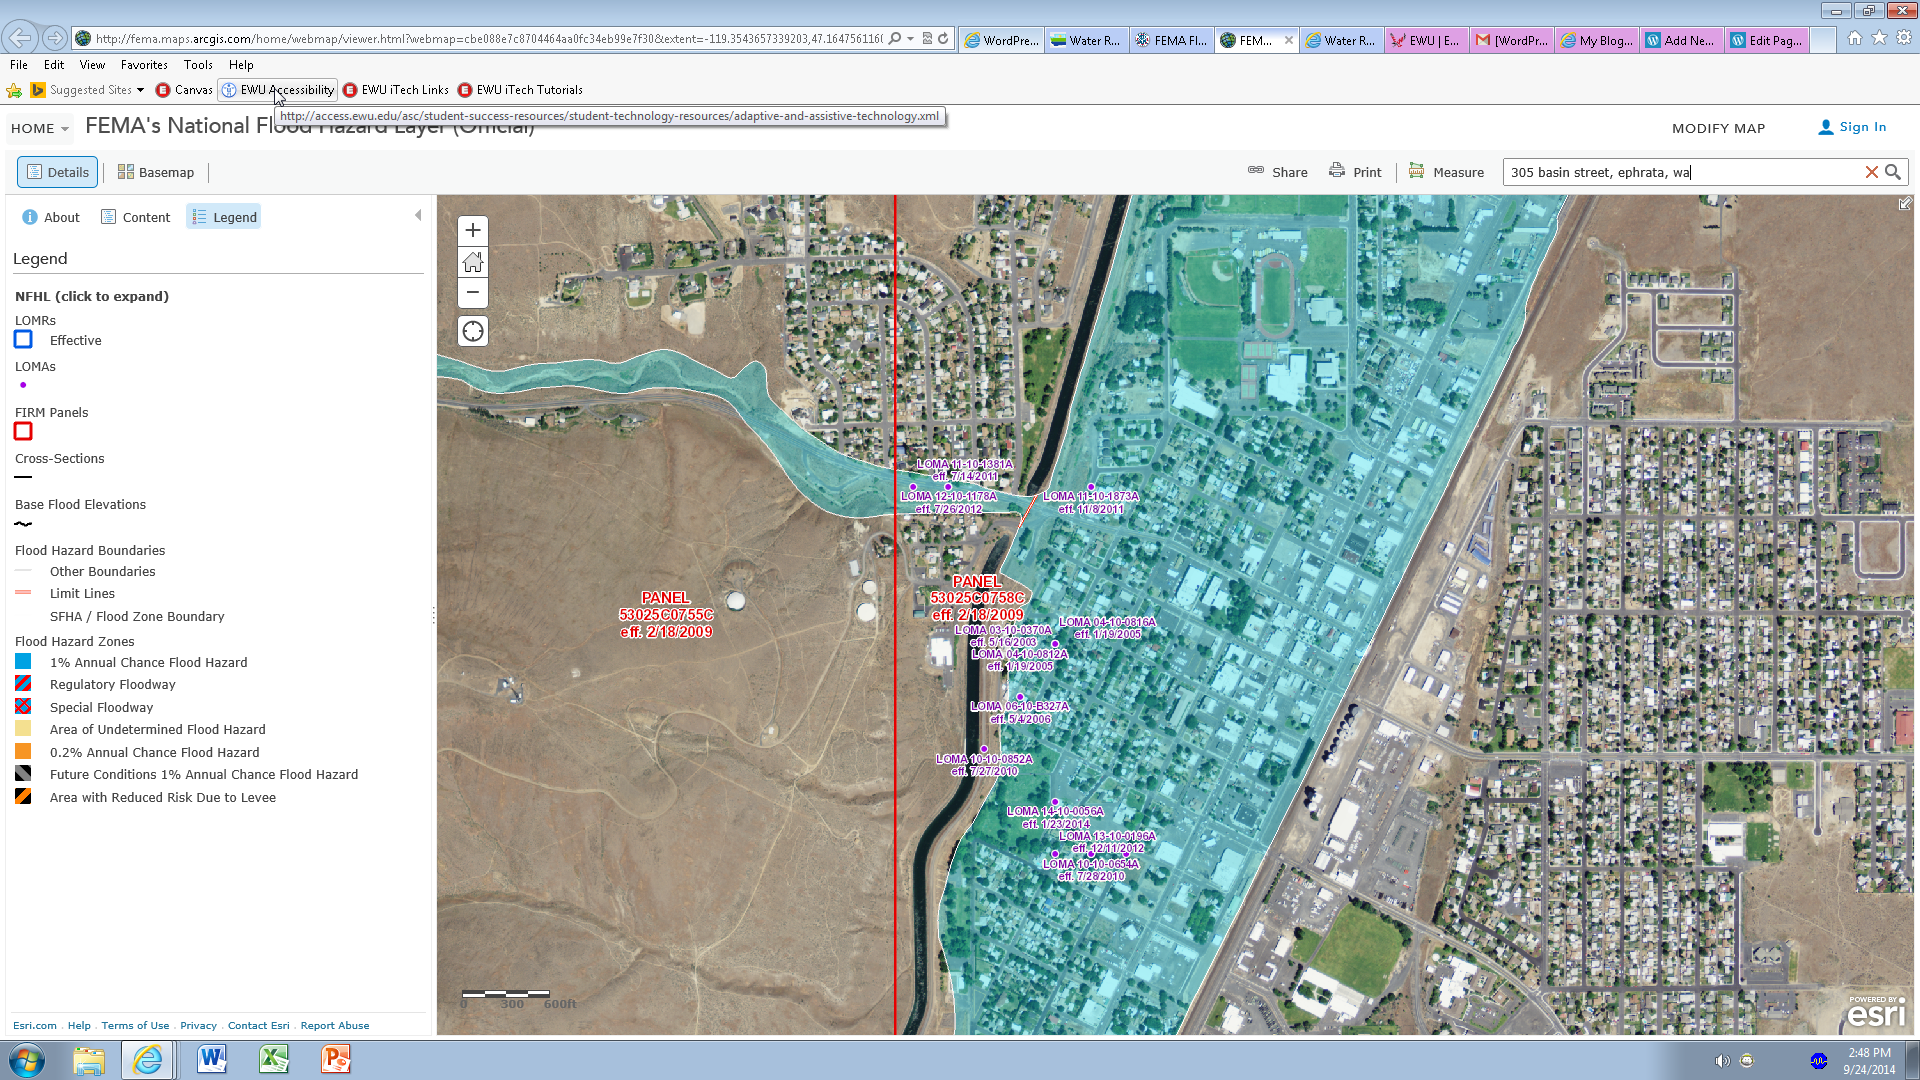Open the browser Tools menu
The height and width of the screenshot is (1080, 1920).
coord(198,65)
